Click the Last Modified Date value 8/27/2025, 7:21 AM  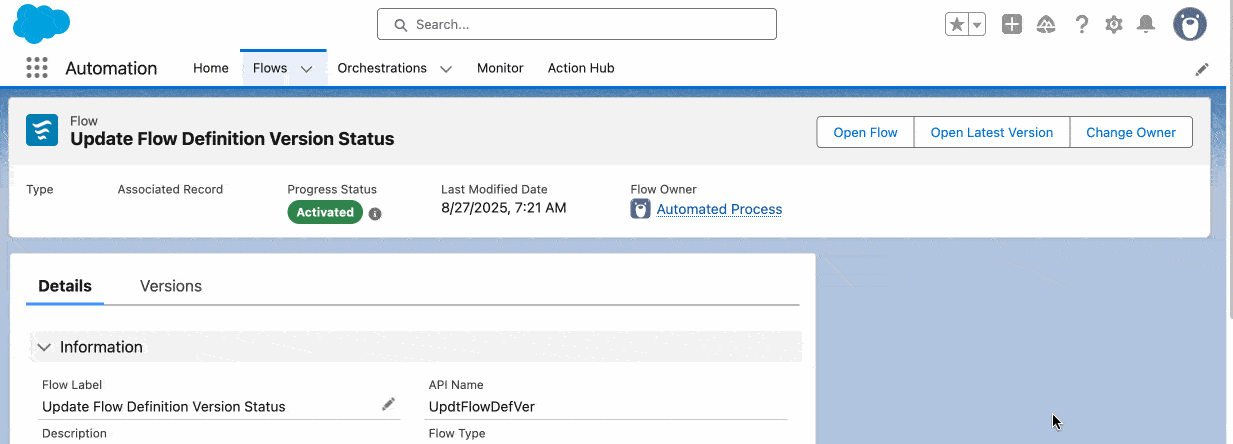[504, 208]
